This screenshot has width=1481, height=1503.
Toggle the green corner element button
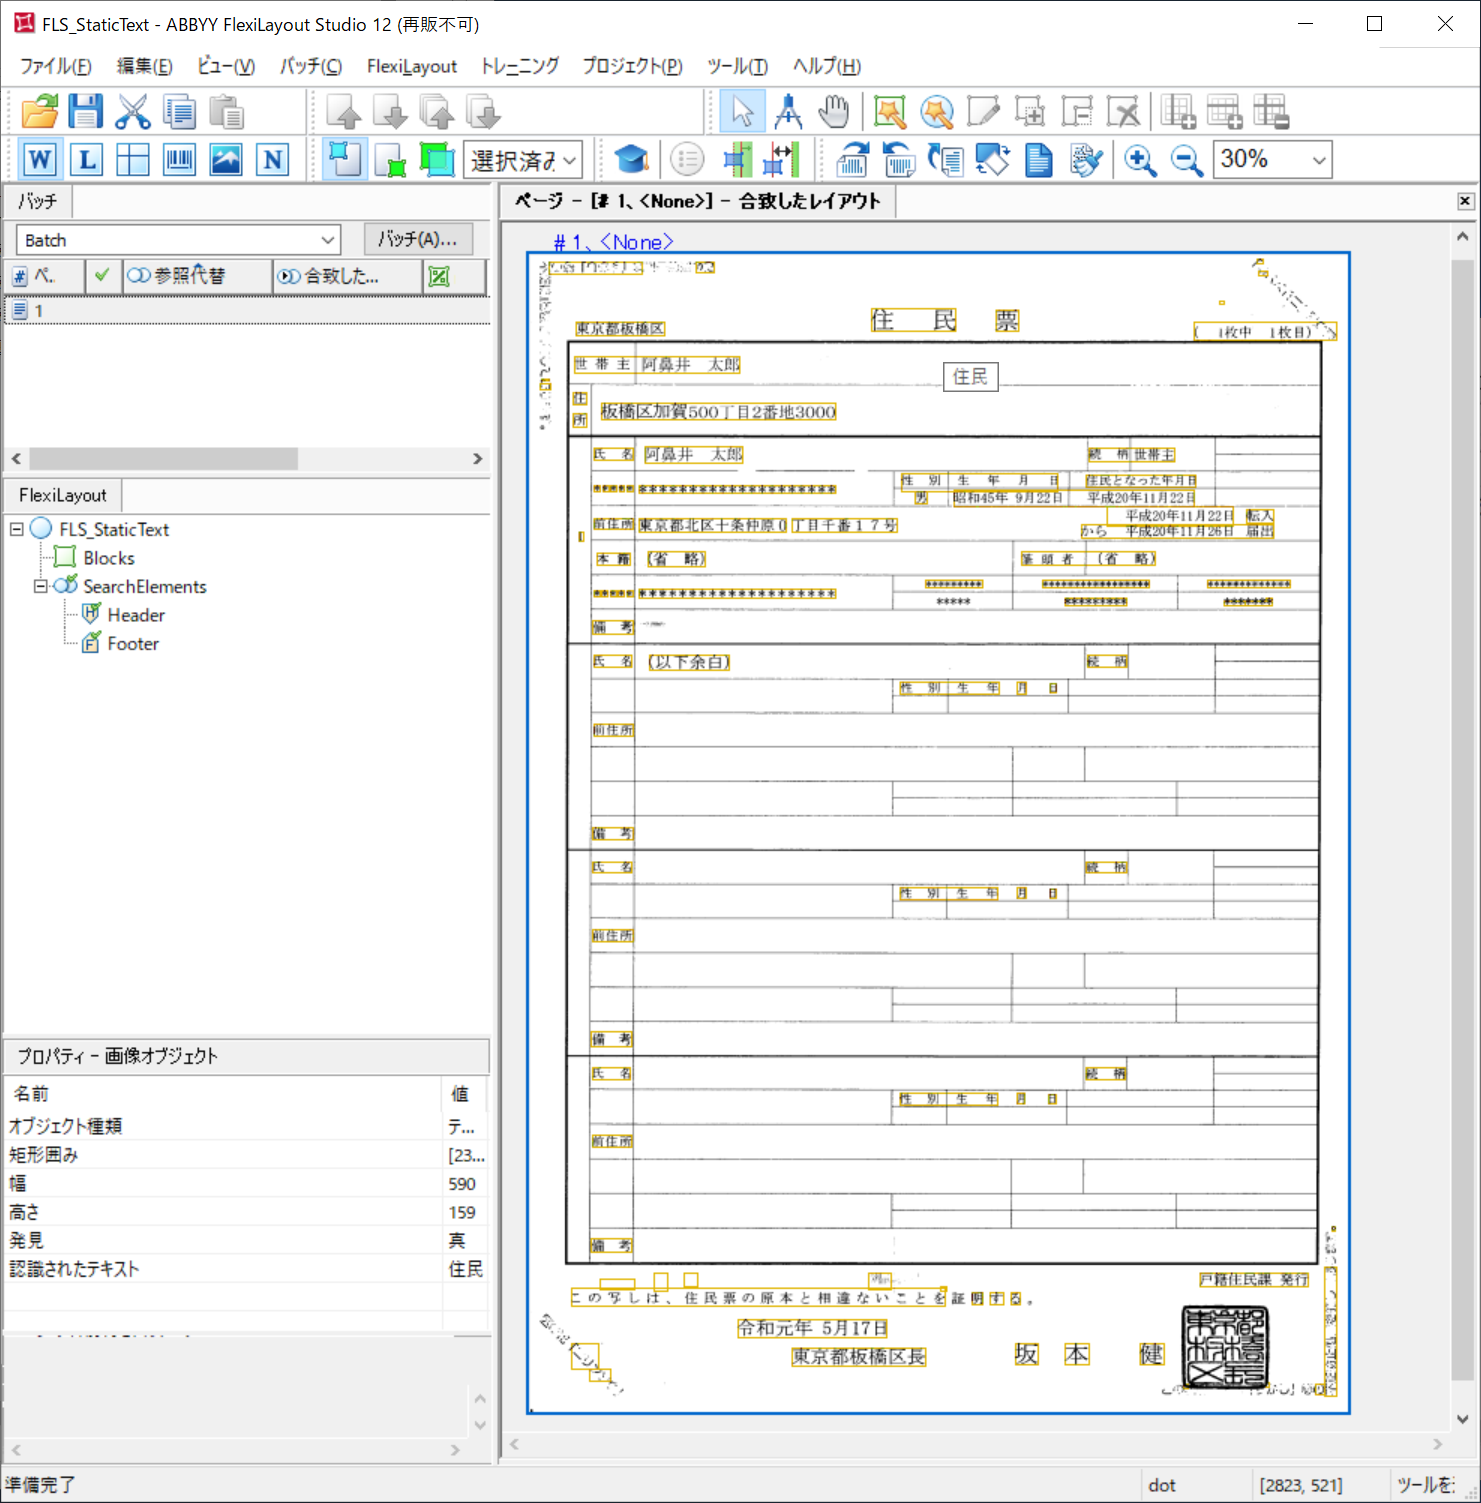390,159
